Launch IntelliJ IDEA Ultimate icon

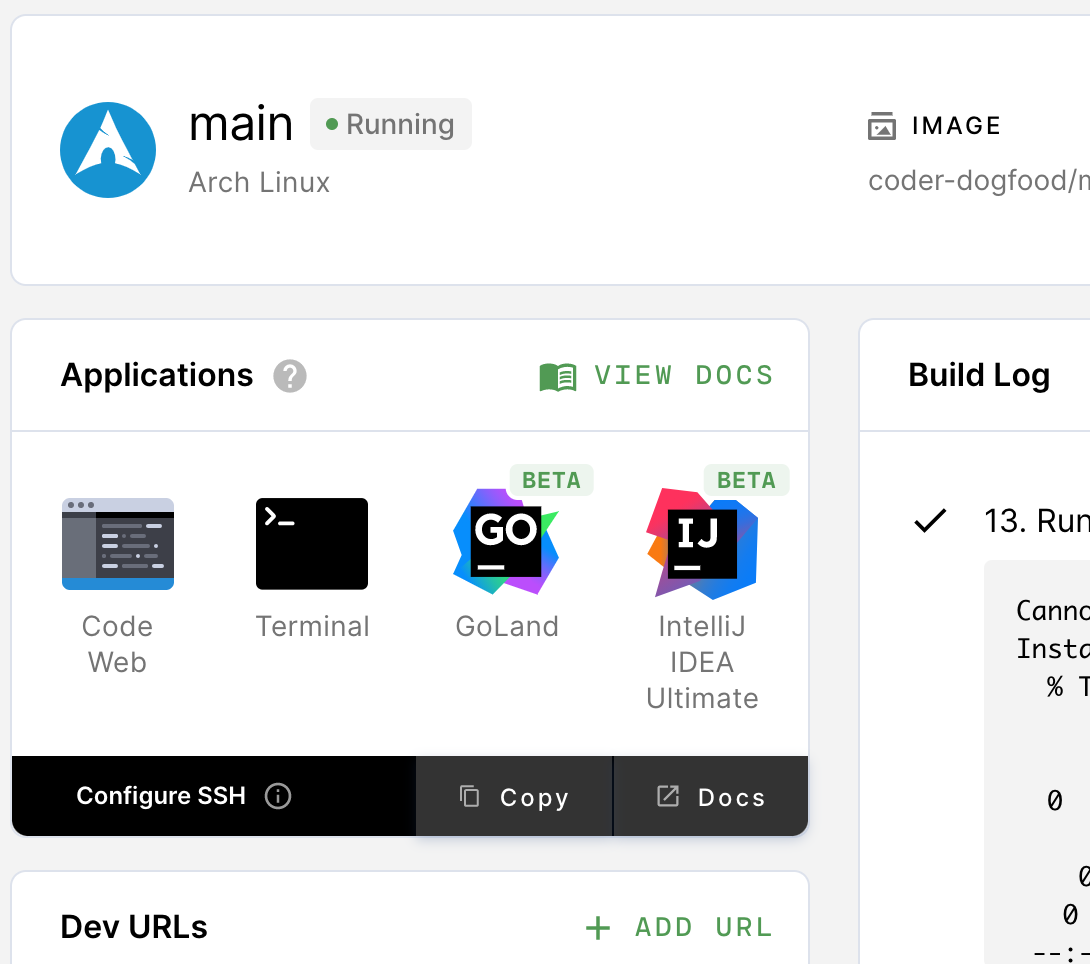coord(701,543)
